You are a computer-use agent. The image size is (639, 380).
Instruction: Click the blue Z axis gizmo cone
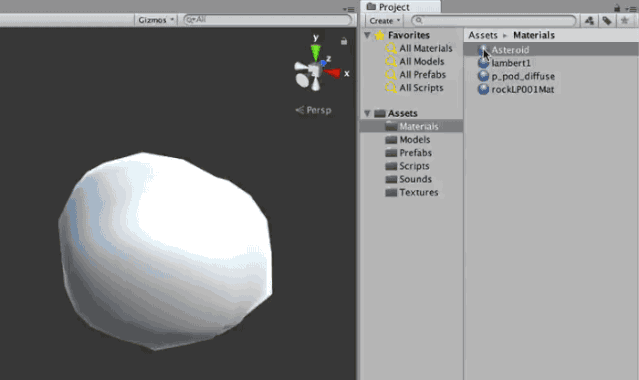click(324, 63)
